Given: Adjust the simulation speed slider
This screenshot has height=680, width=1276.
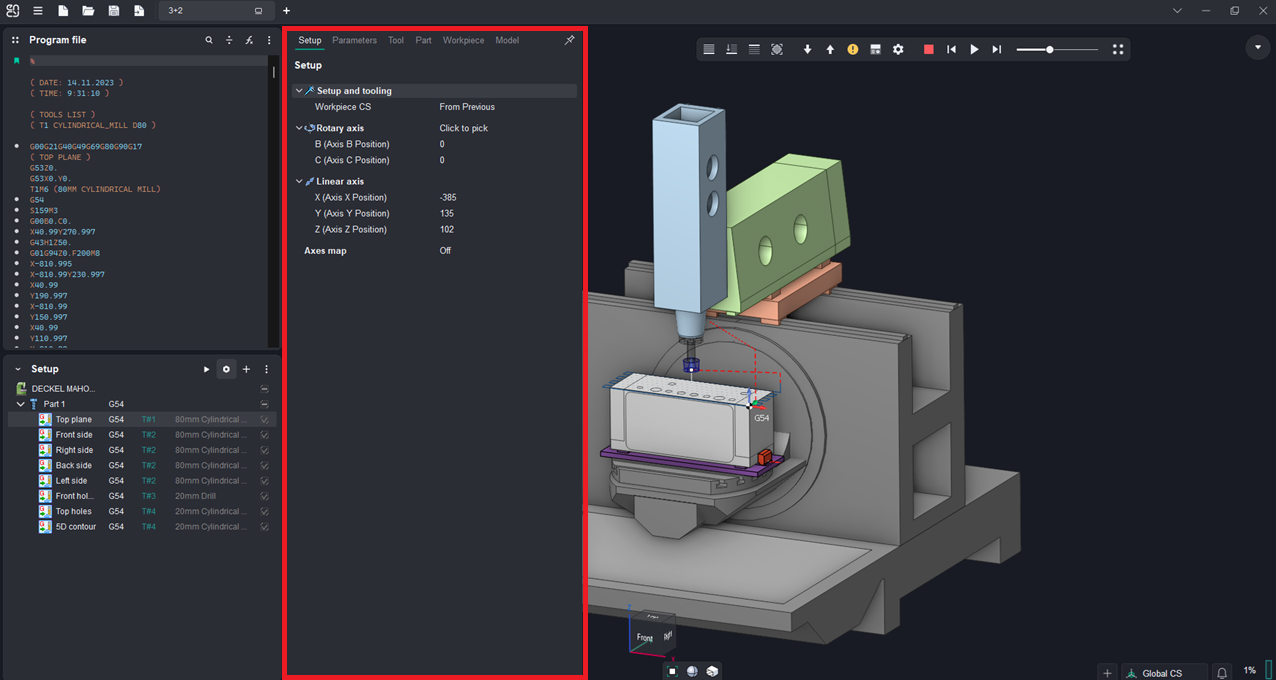Looking at the screenshot, I should tap(1049, 49).
